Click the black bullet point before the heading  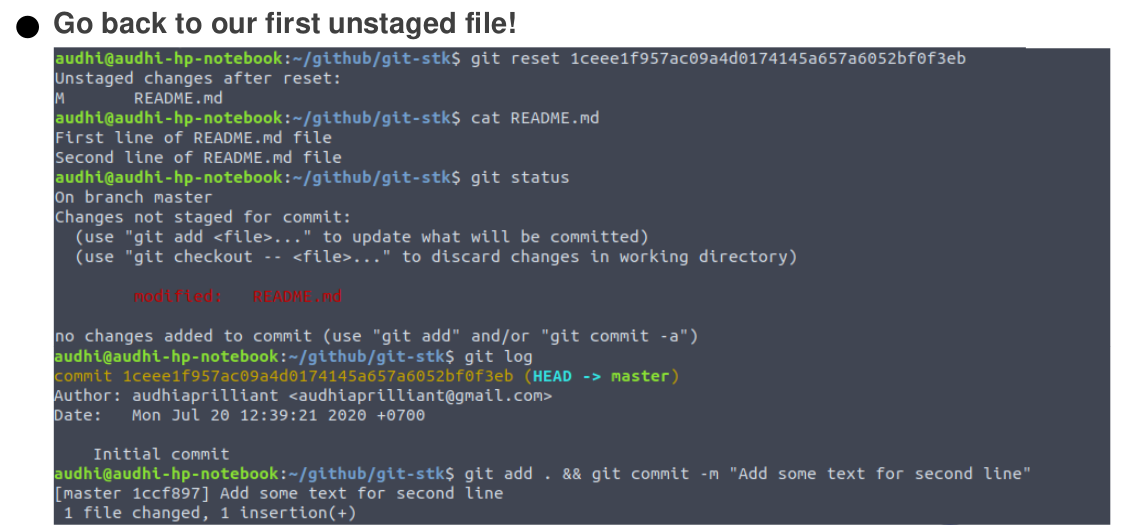point(28,27)
